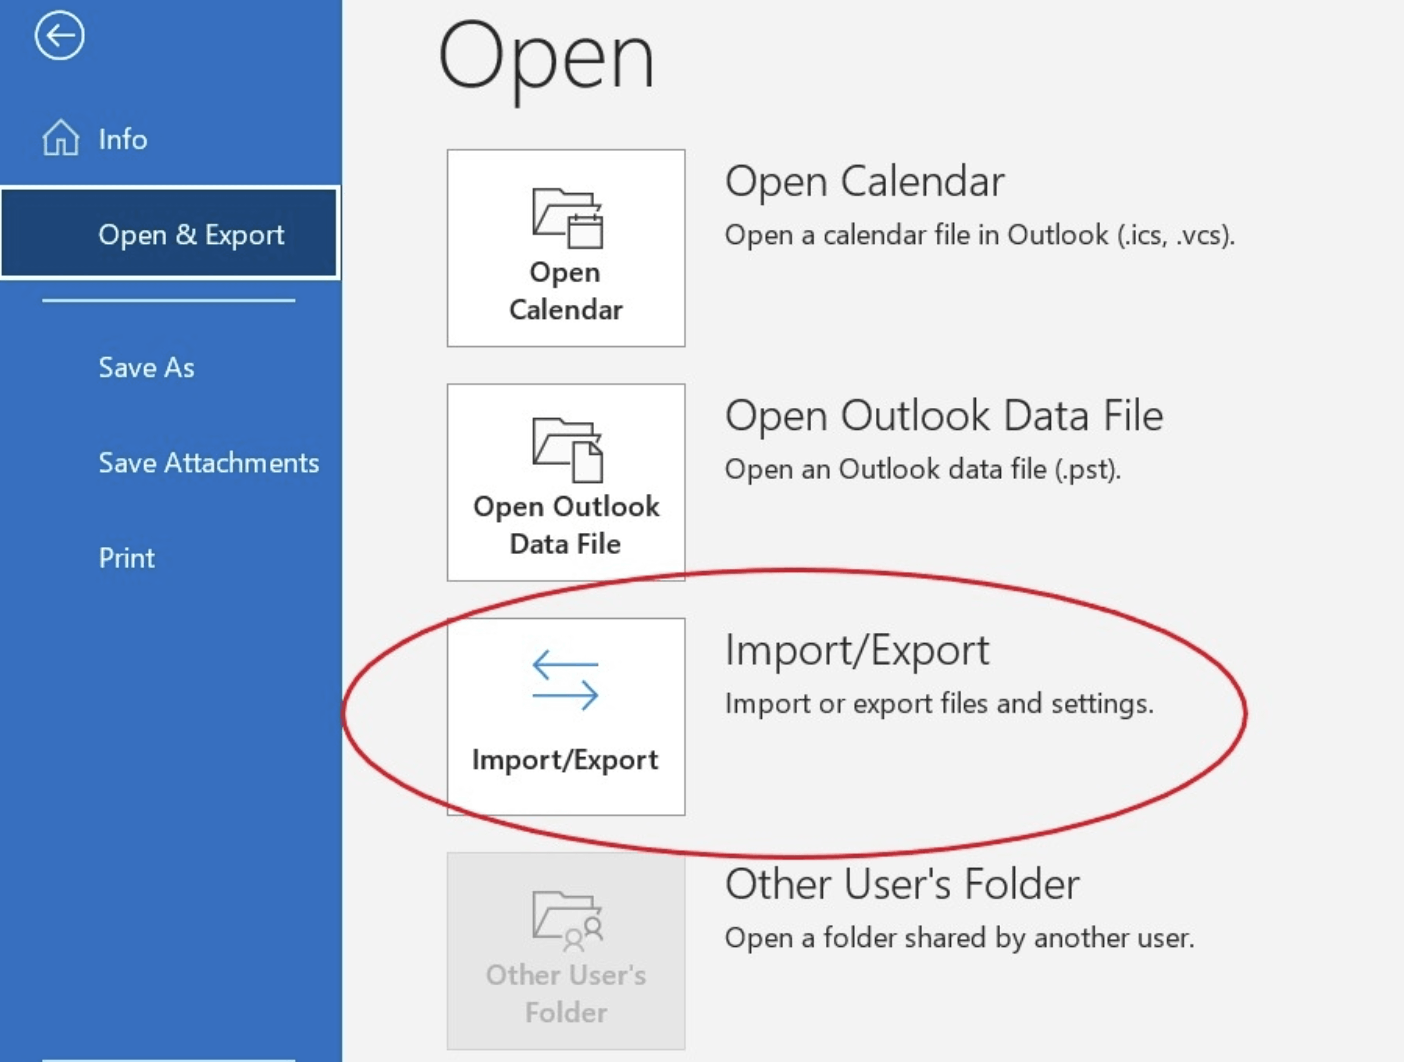Viewport: 1404px width, 1062px height.
Task: Click the Import/Export tile label
Action: coord(565,760)
